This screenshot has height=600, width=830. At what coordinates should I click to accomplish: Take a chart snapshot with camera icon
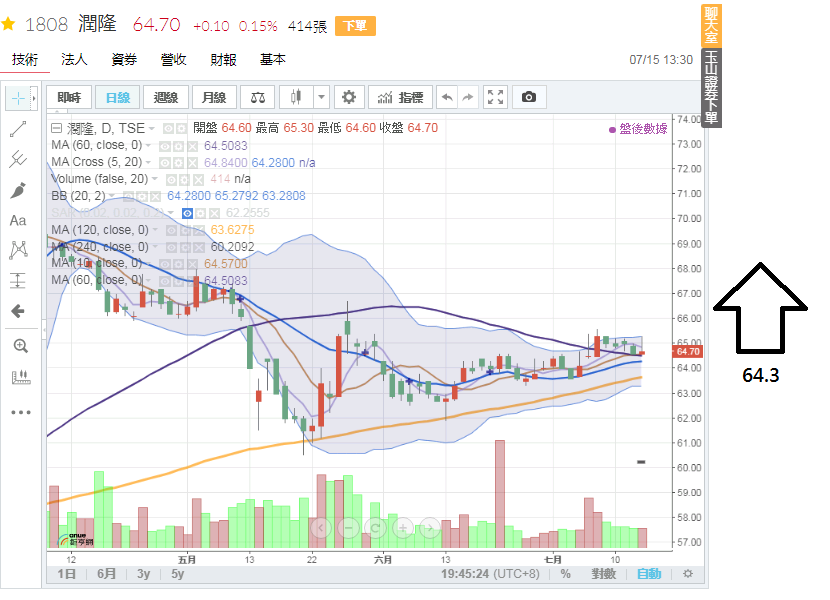click(529, 97)
